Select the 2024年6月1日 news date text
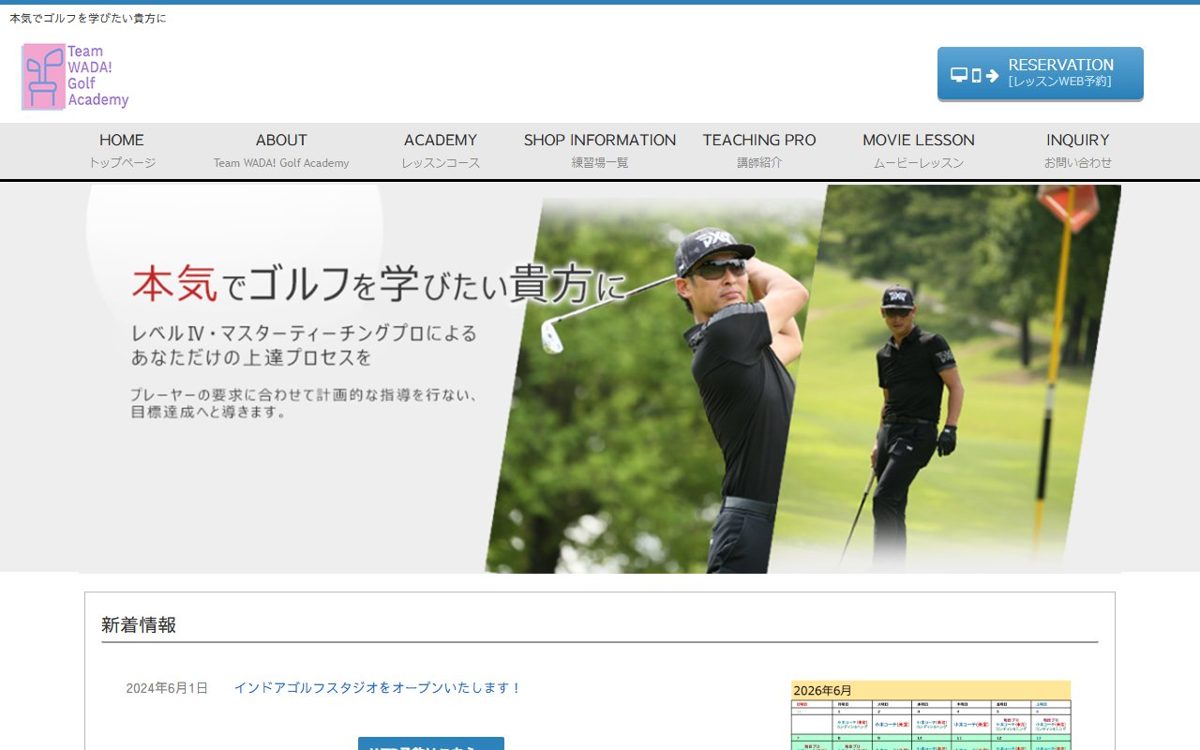 167,688
